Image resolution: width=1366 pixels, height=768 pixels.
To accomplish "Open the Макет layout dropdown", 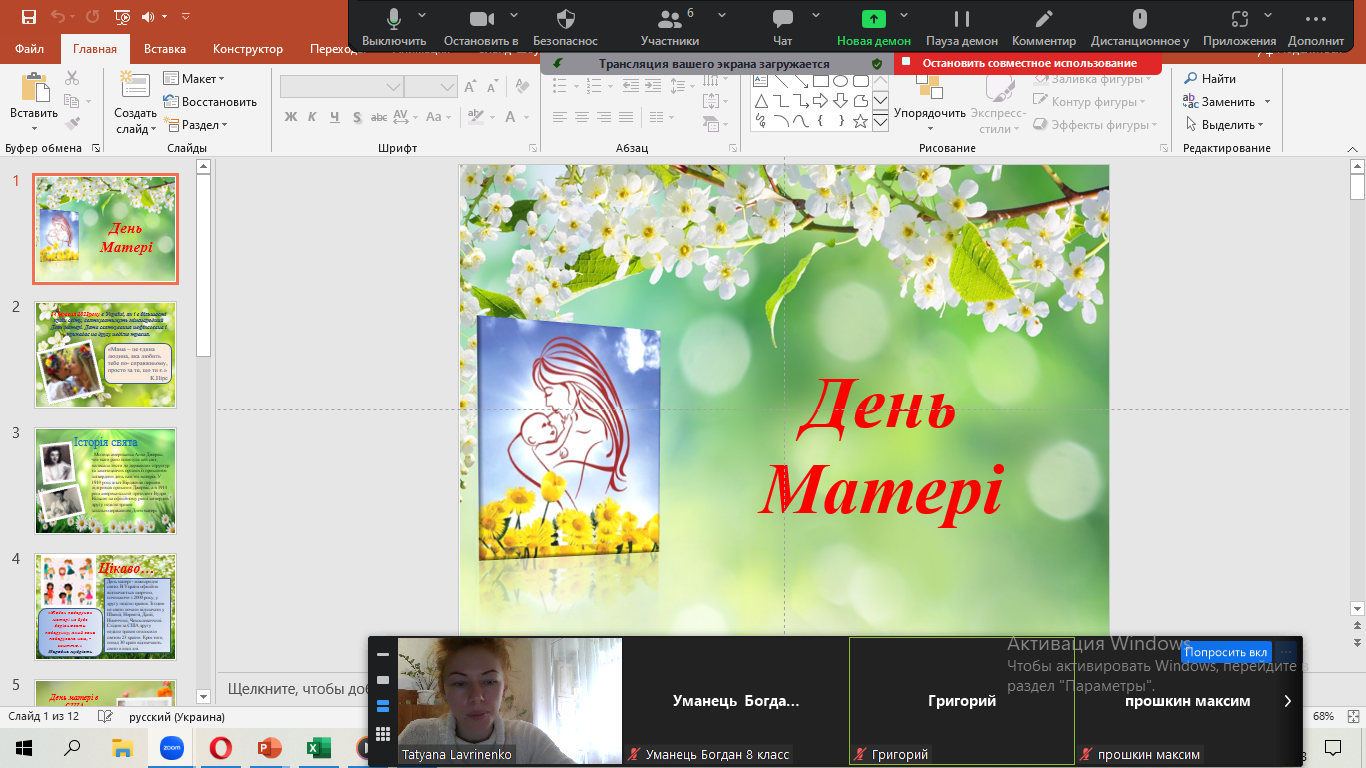I will 194,78.
